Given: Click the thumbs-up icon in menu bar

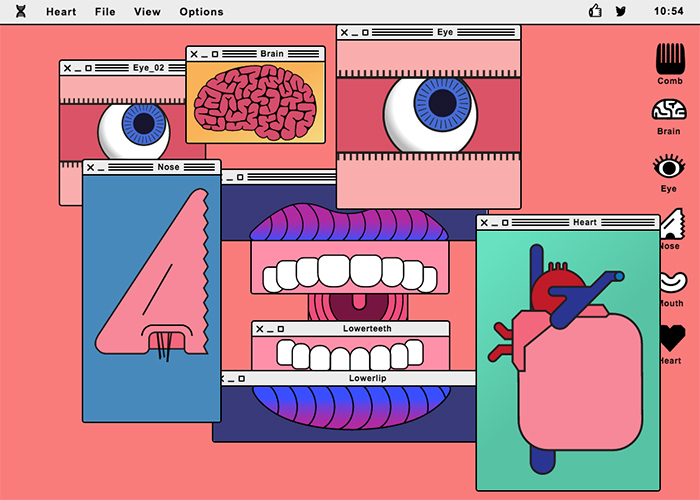Looking at the screenshot, I should (596, 12).
